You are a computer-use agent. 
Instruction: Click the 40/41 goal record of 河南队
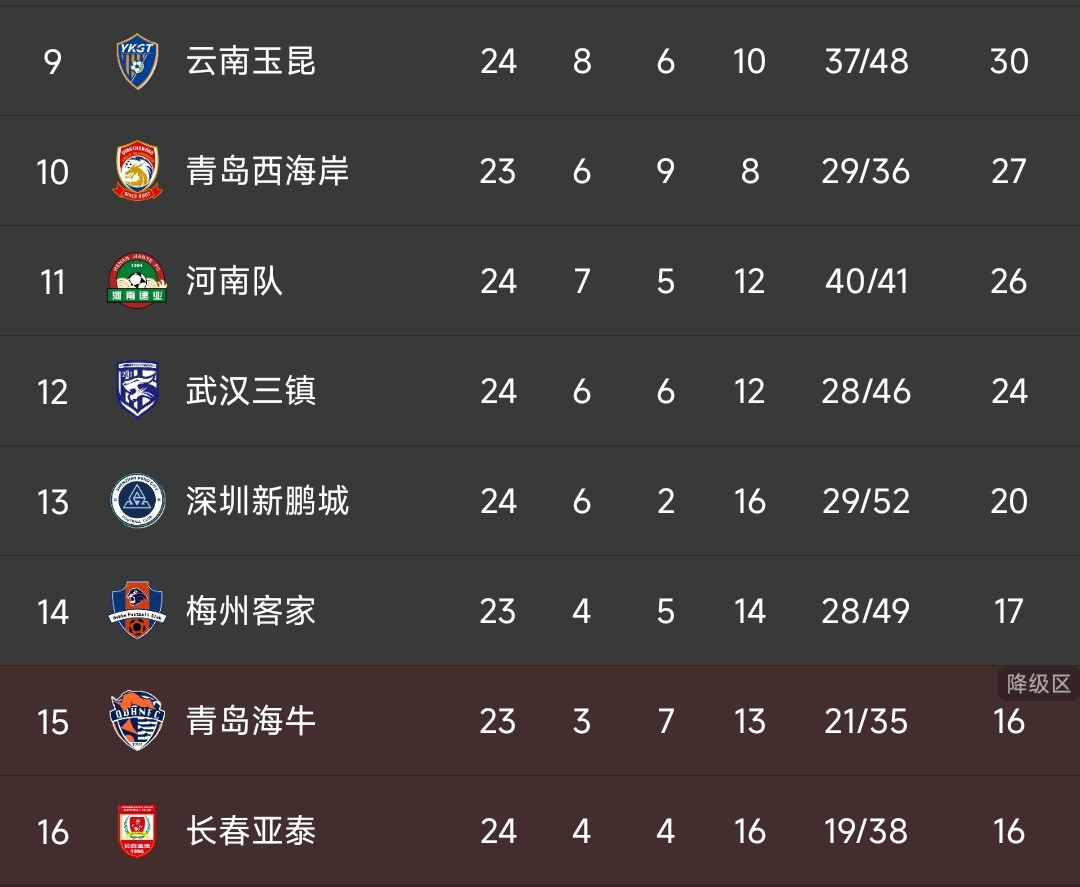point(866,281)
